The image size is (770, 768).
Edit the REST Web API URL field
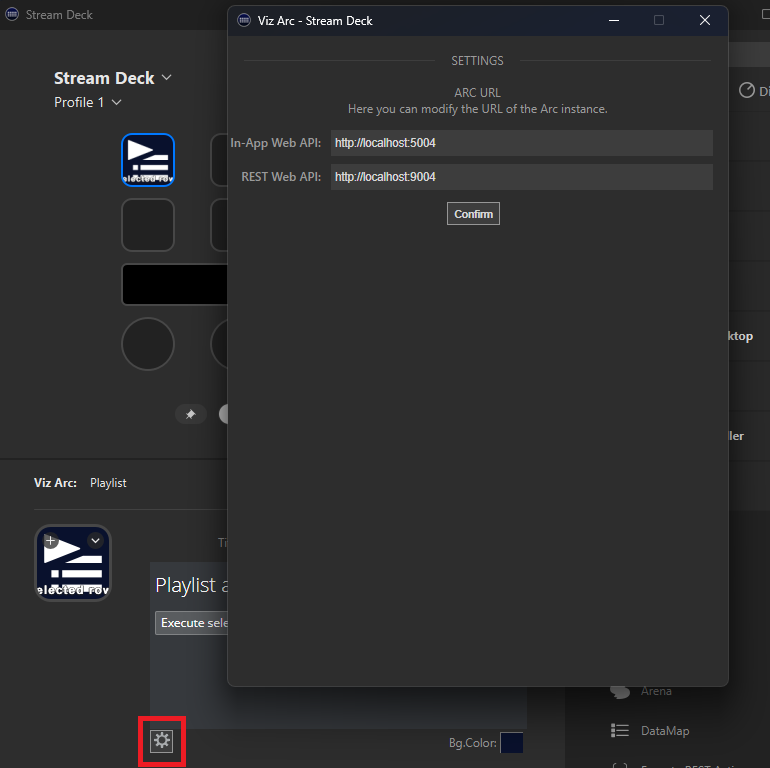pos(521,177)
